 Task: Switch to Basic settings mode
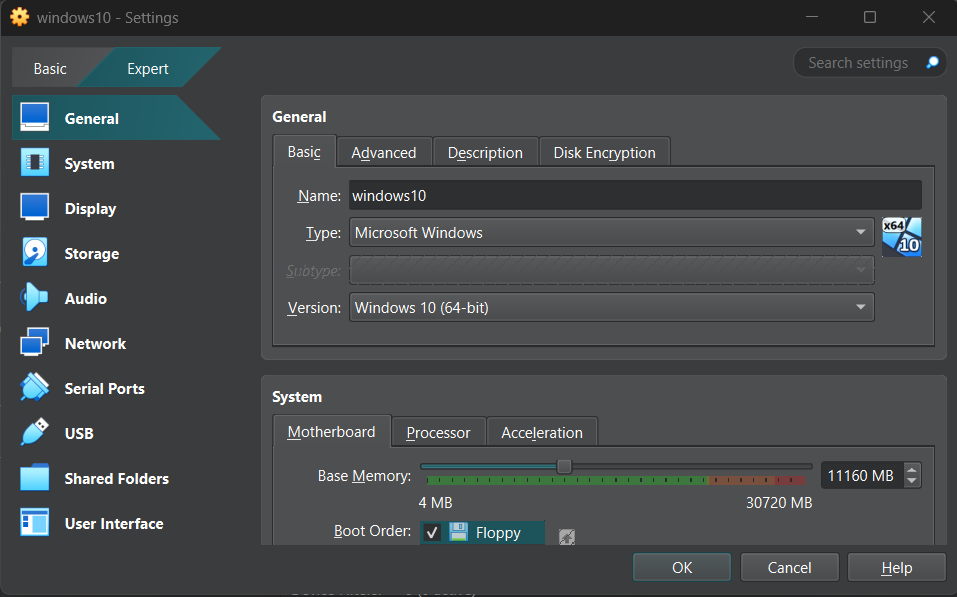(50, 68)
